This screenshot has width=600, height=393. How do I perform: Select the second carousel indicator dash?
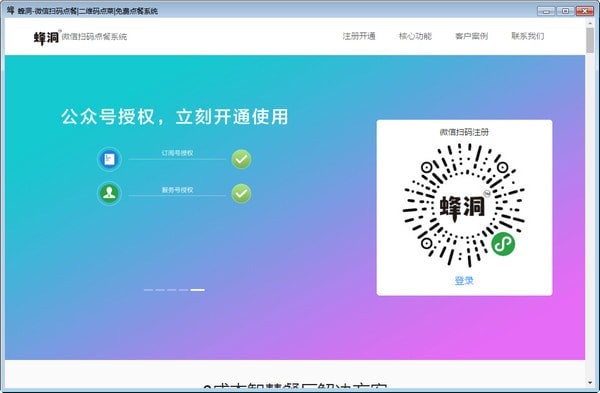pyautogui.click(x=160, y=290)
